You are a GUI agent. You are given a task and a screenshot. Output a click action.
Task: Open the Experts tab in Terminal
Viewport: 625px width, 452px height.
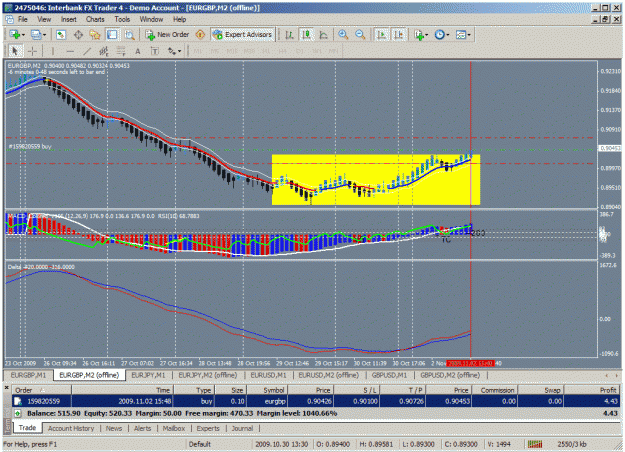coord(208,428)
